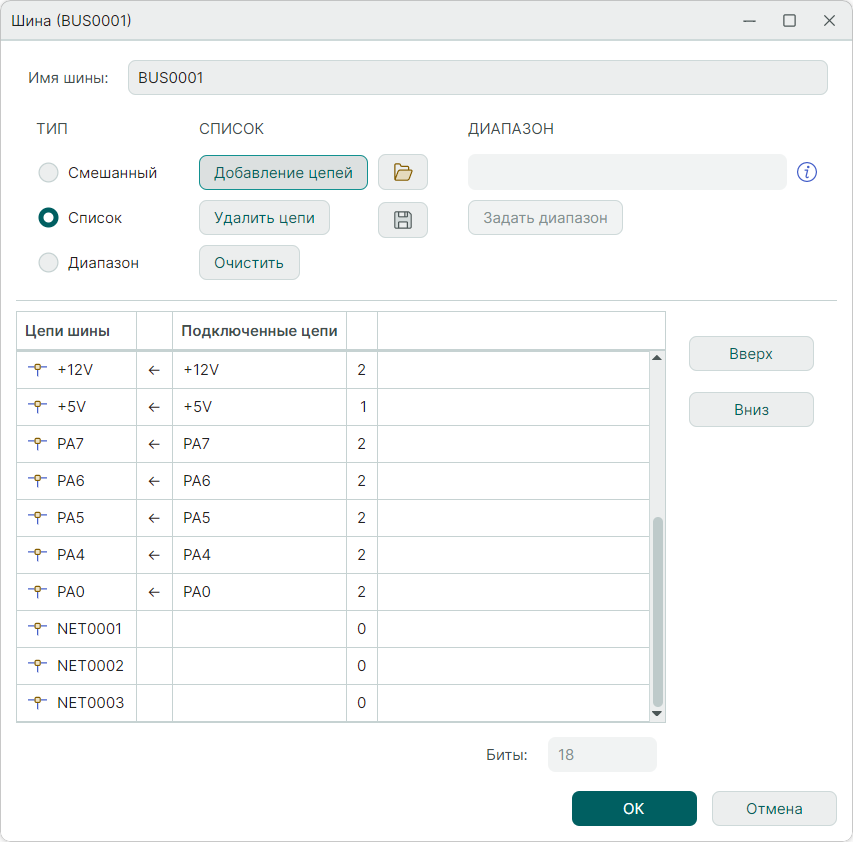Click the Подключенные цепи column header

[x=259, y=331]
